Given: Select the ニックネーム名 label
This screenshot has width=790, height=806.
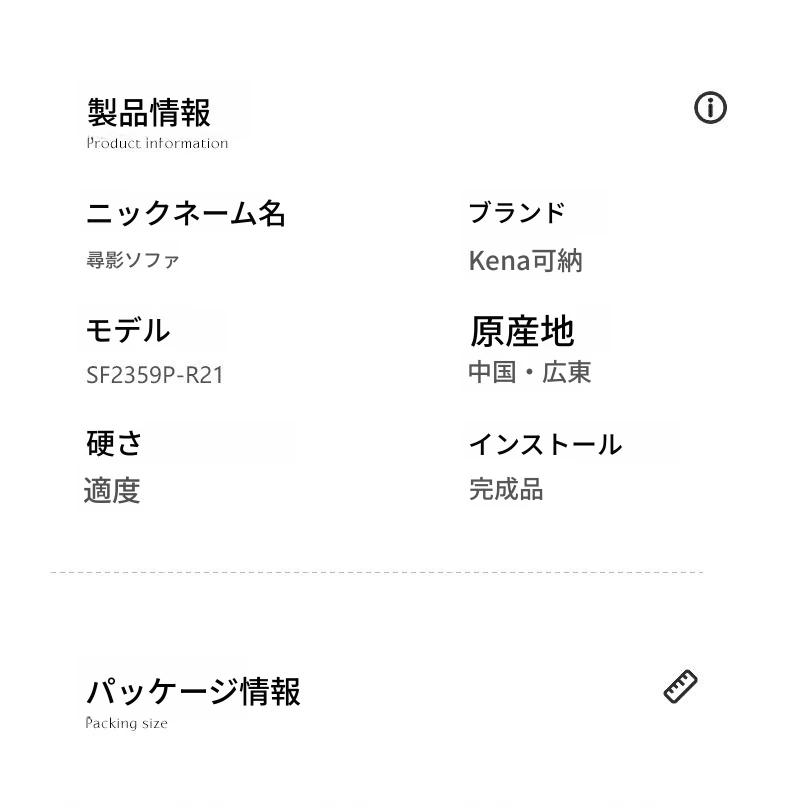Looking at the screenshot, I should (x=186, y=213).
